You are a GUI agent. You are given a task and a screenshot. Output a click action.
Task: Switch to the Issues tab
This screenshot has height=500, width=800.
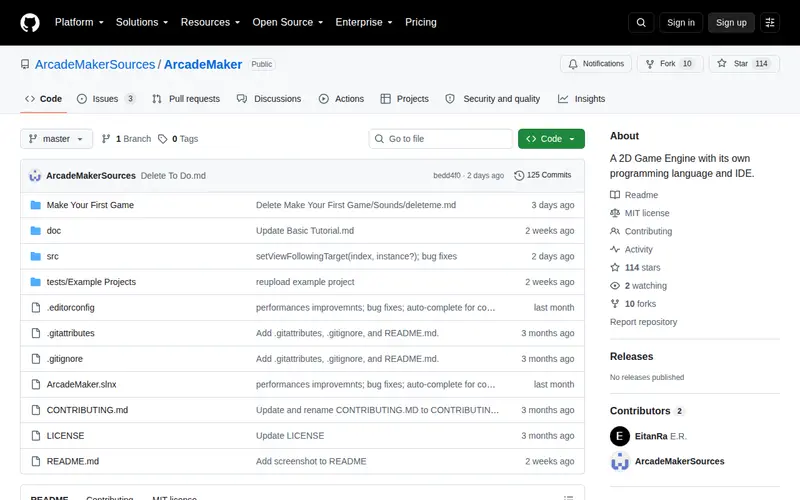click(x=106, y=99)
